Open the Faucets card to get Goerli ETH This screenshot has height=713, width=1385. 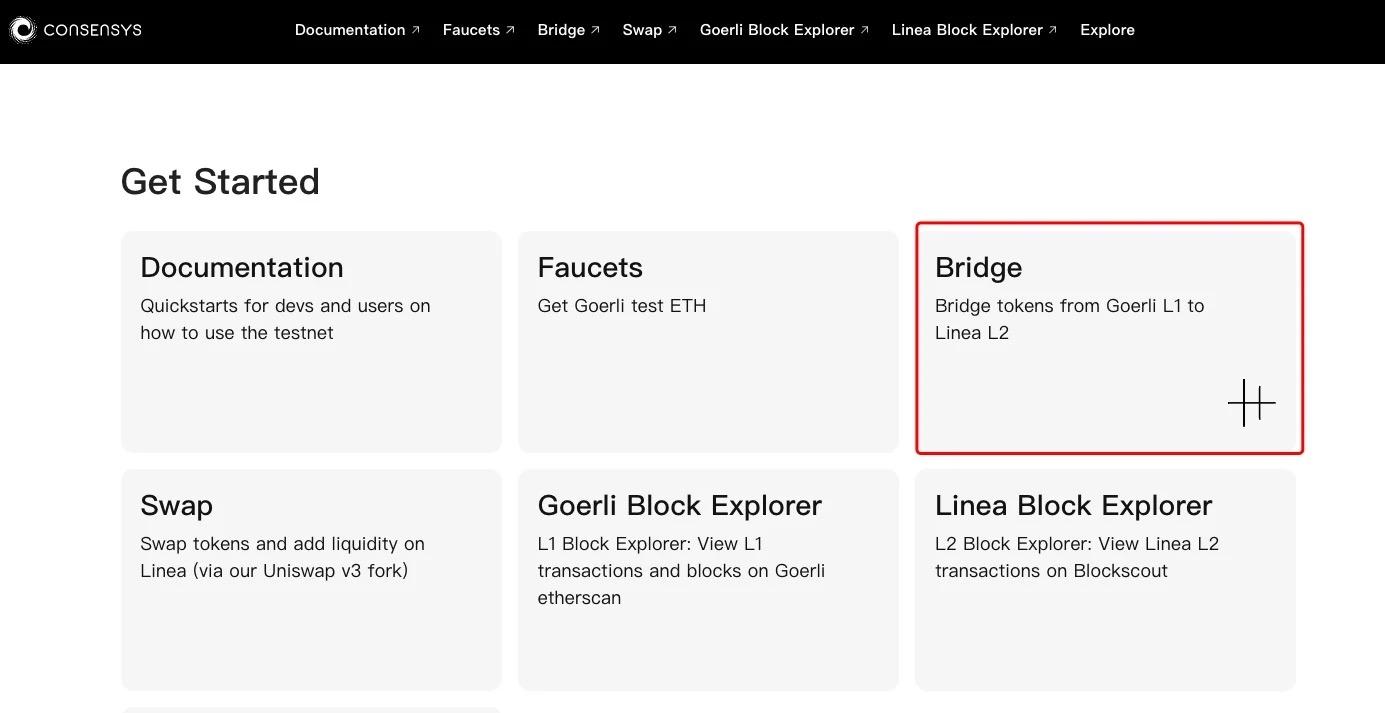point(708,341)
